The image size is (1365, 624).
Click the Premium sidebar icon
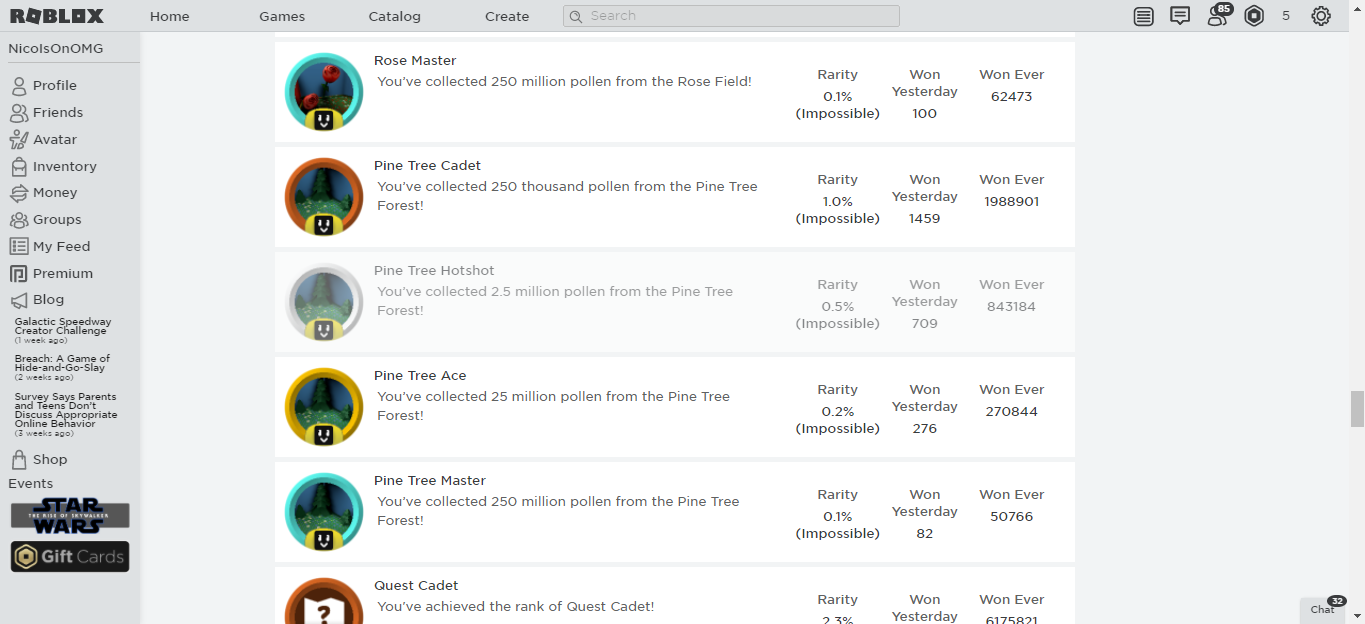19,273
